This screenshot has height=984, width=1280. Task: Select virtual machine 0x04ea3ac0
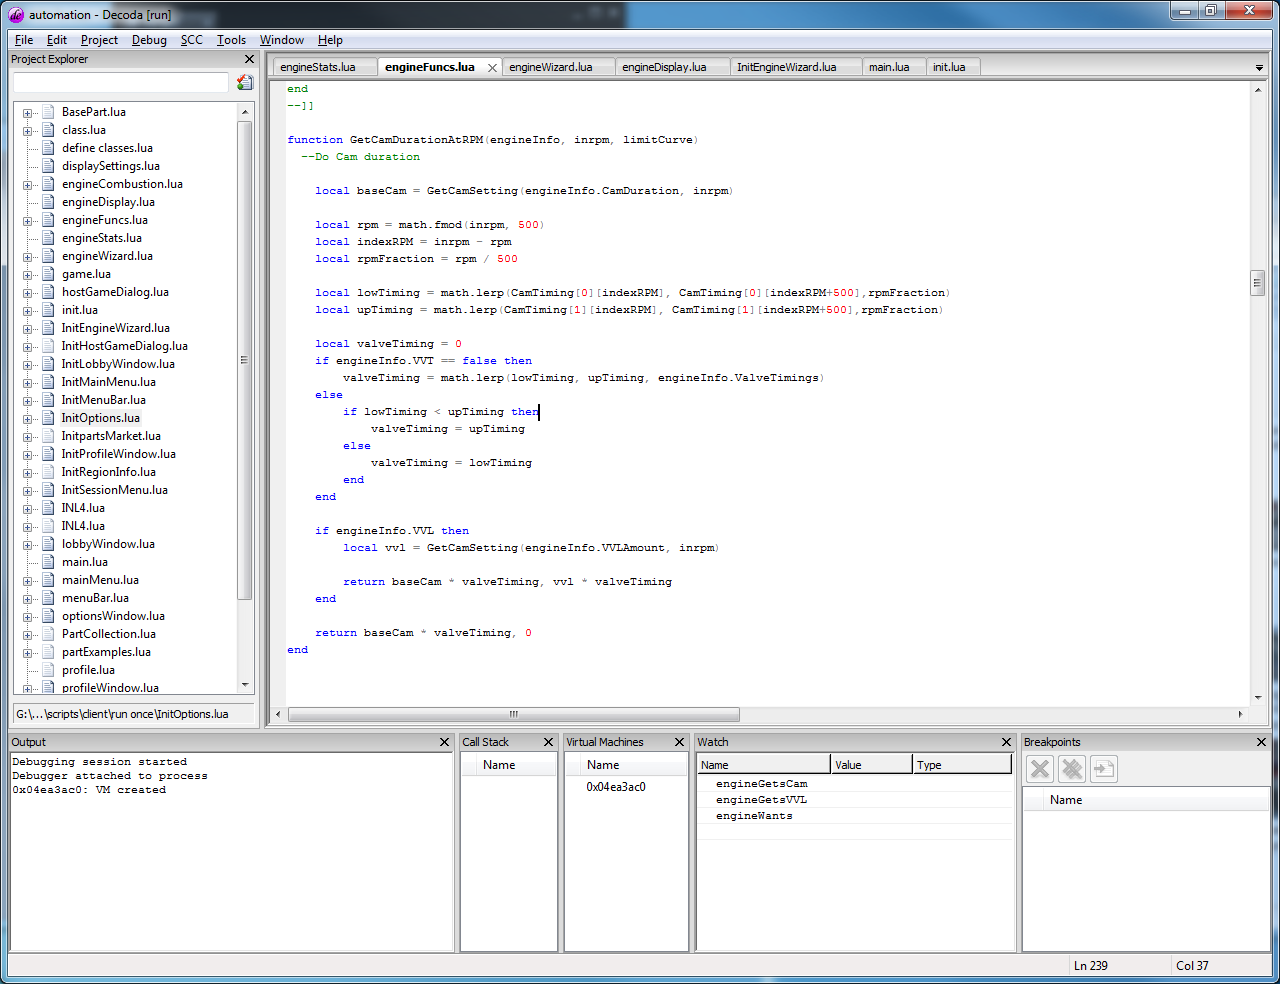[616, 787]
